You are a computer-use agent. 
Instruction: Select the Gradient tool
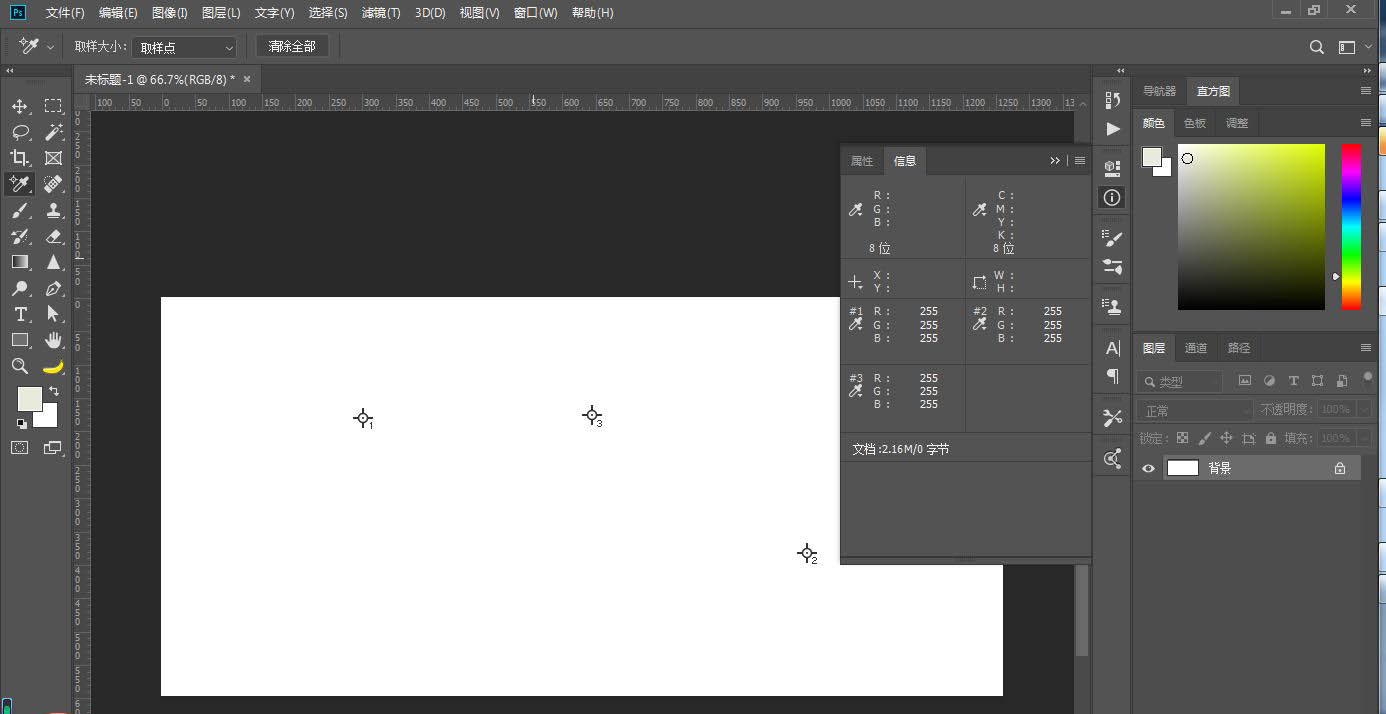20,262
